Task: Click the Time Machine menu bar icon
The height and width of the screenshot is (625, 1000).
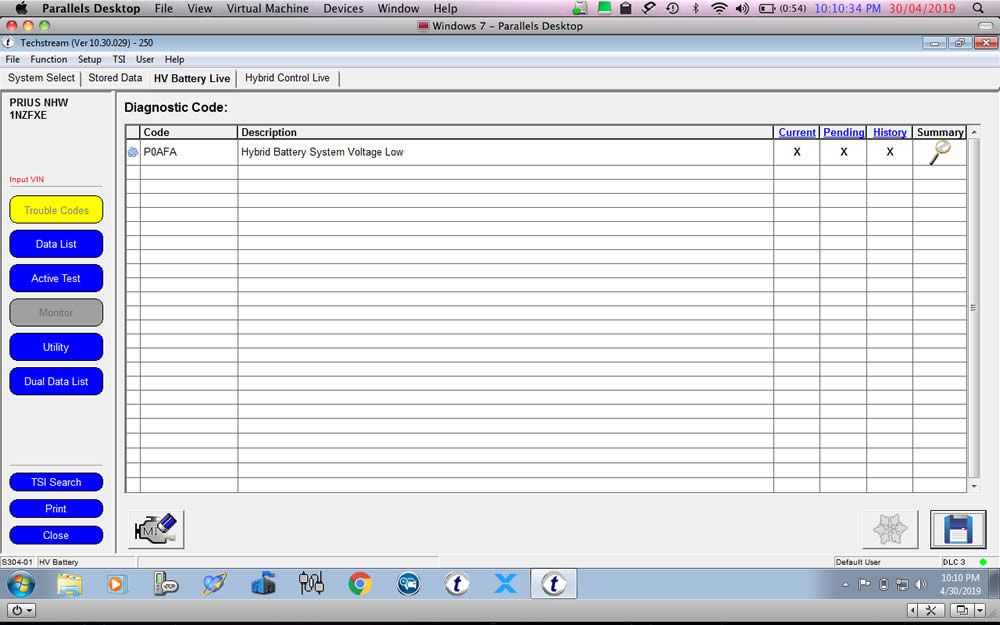Action: [x=672, y=8]
